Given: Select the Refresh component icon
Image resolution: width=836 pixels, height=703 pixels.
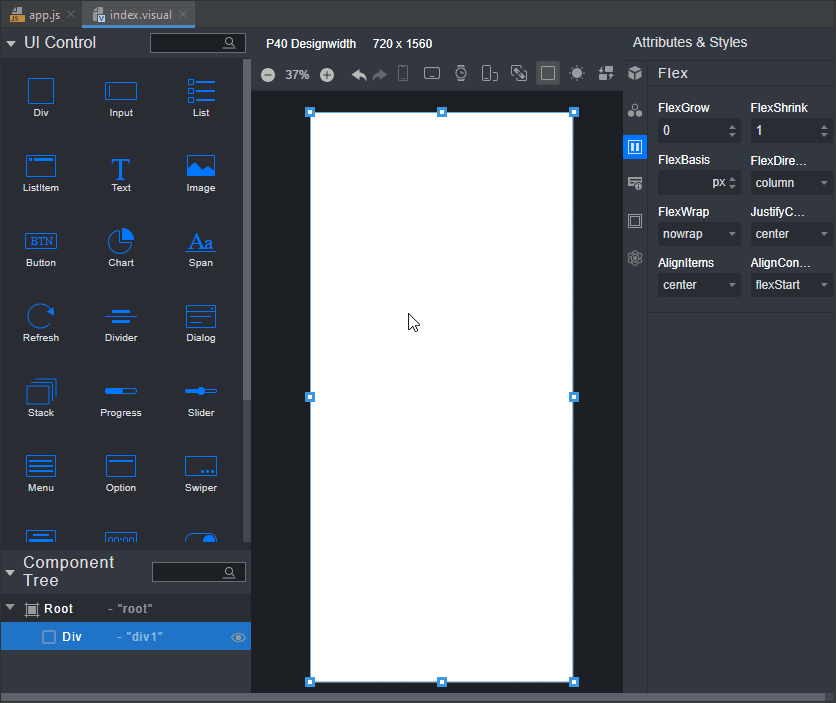Looking at the screenshot, I should [x=41, y=316].
